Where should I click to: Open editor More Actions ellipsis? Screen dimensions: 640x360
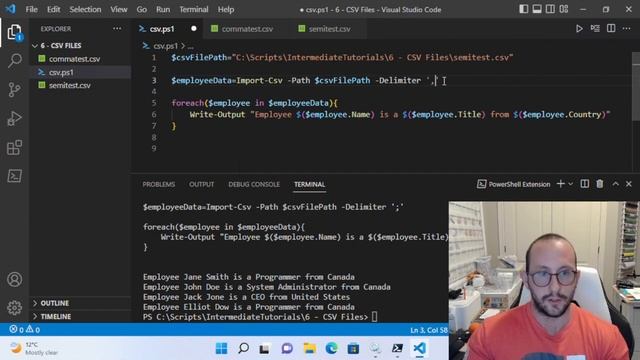point(627,29)
